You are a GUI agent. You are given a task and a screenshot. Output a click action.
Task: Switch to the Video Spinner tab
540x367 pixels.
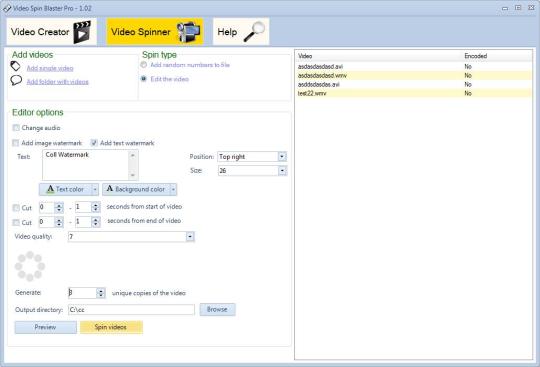(x=155, y=32)
